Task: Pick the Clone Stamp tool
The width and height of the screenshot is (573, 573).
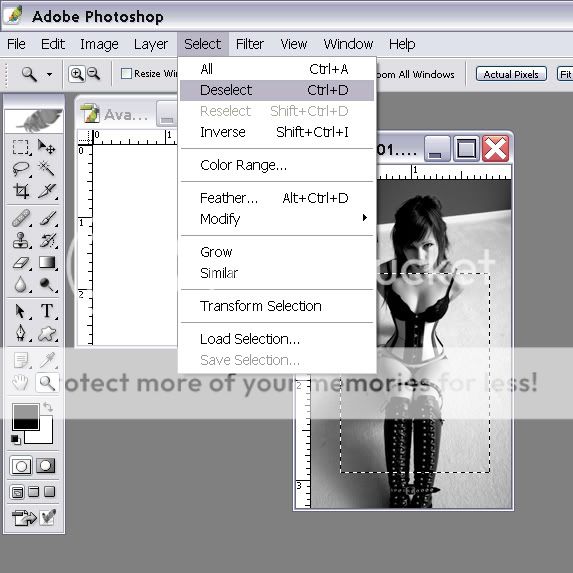Action: (21, 240)
